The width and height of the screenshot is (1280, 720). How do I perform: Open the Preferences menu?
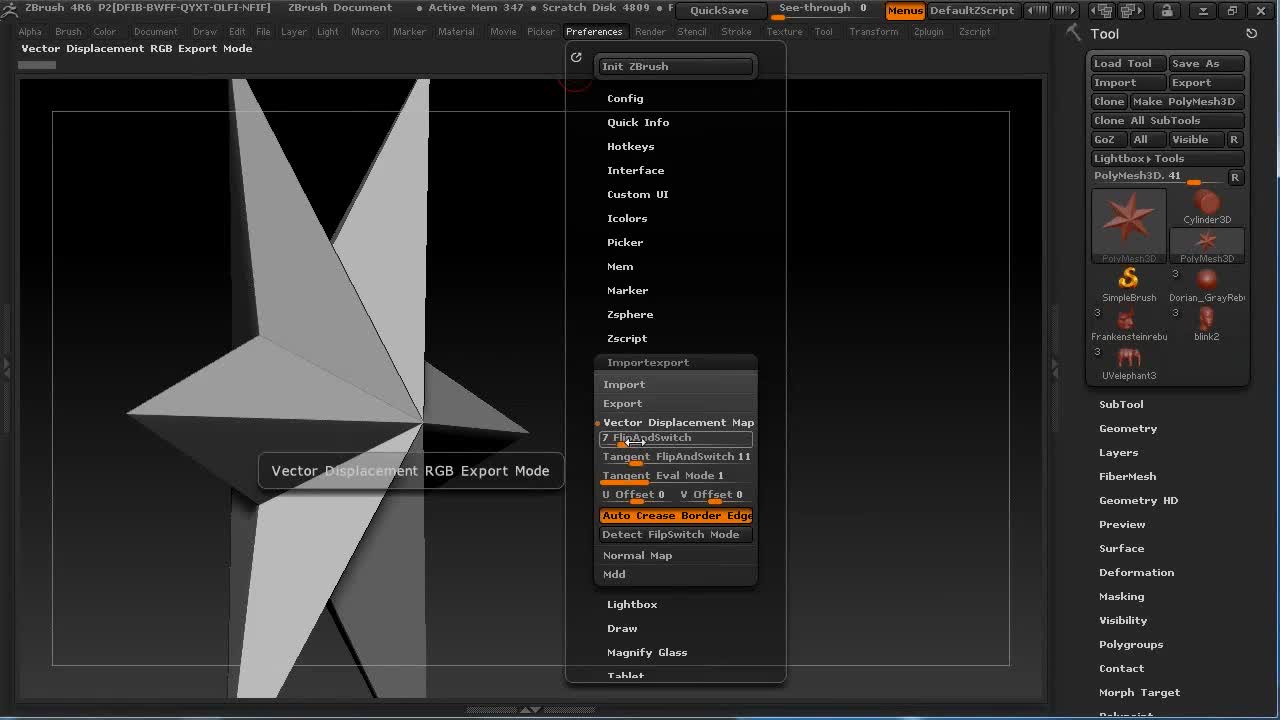click(x=594, y=31)
